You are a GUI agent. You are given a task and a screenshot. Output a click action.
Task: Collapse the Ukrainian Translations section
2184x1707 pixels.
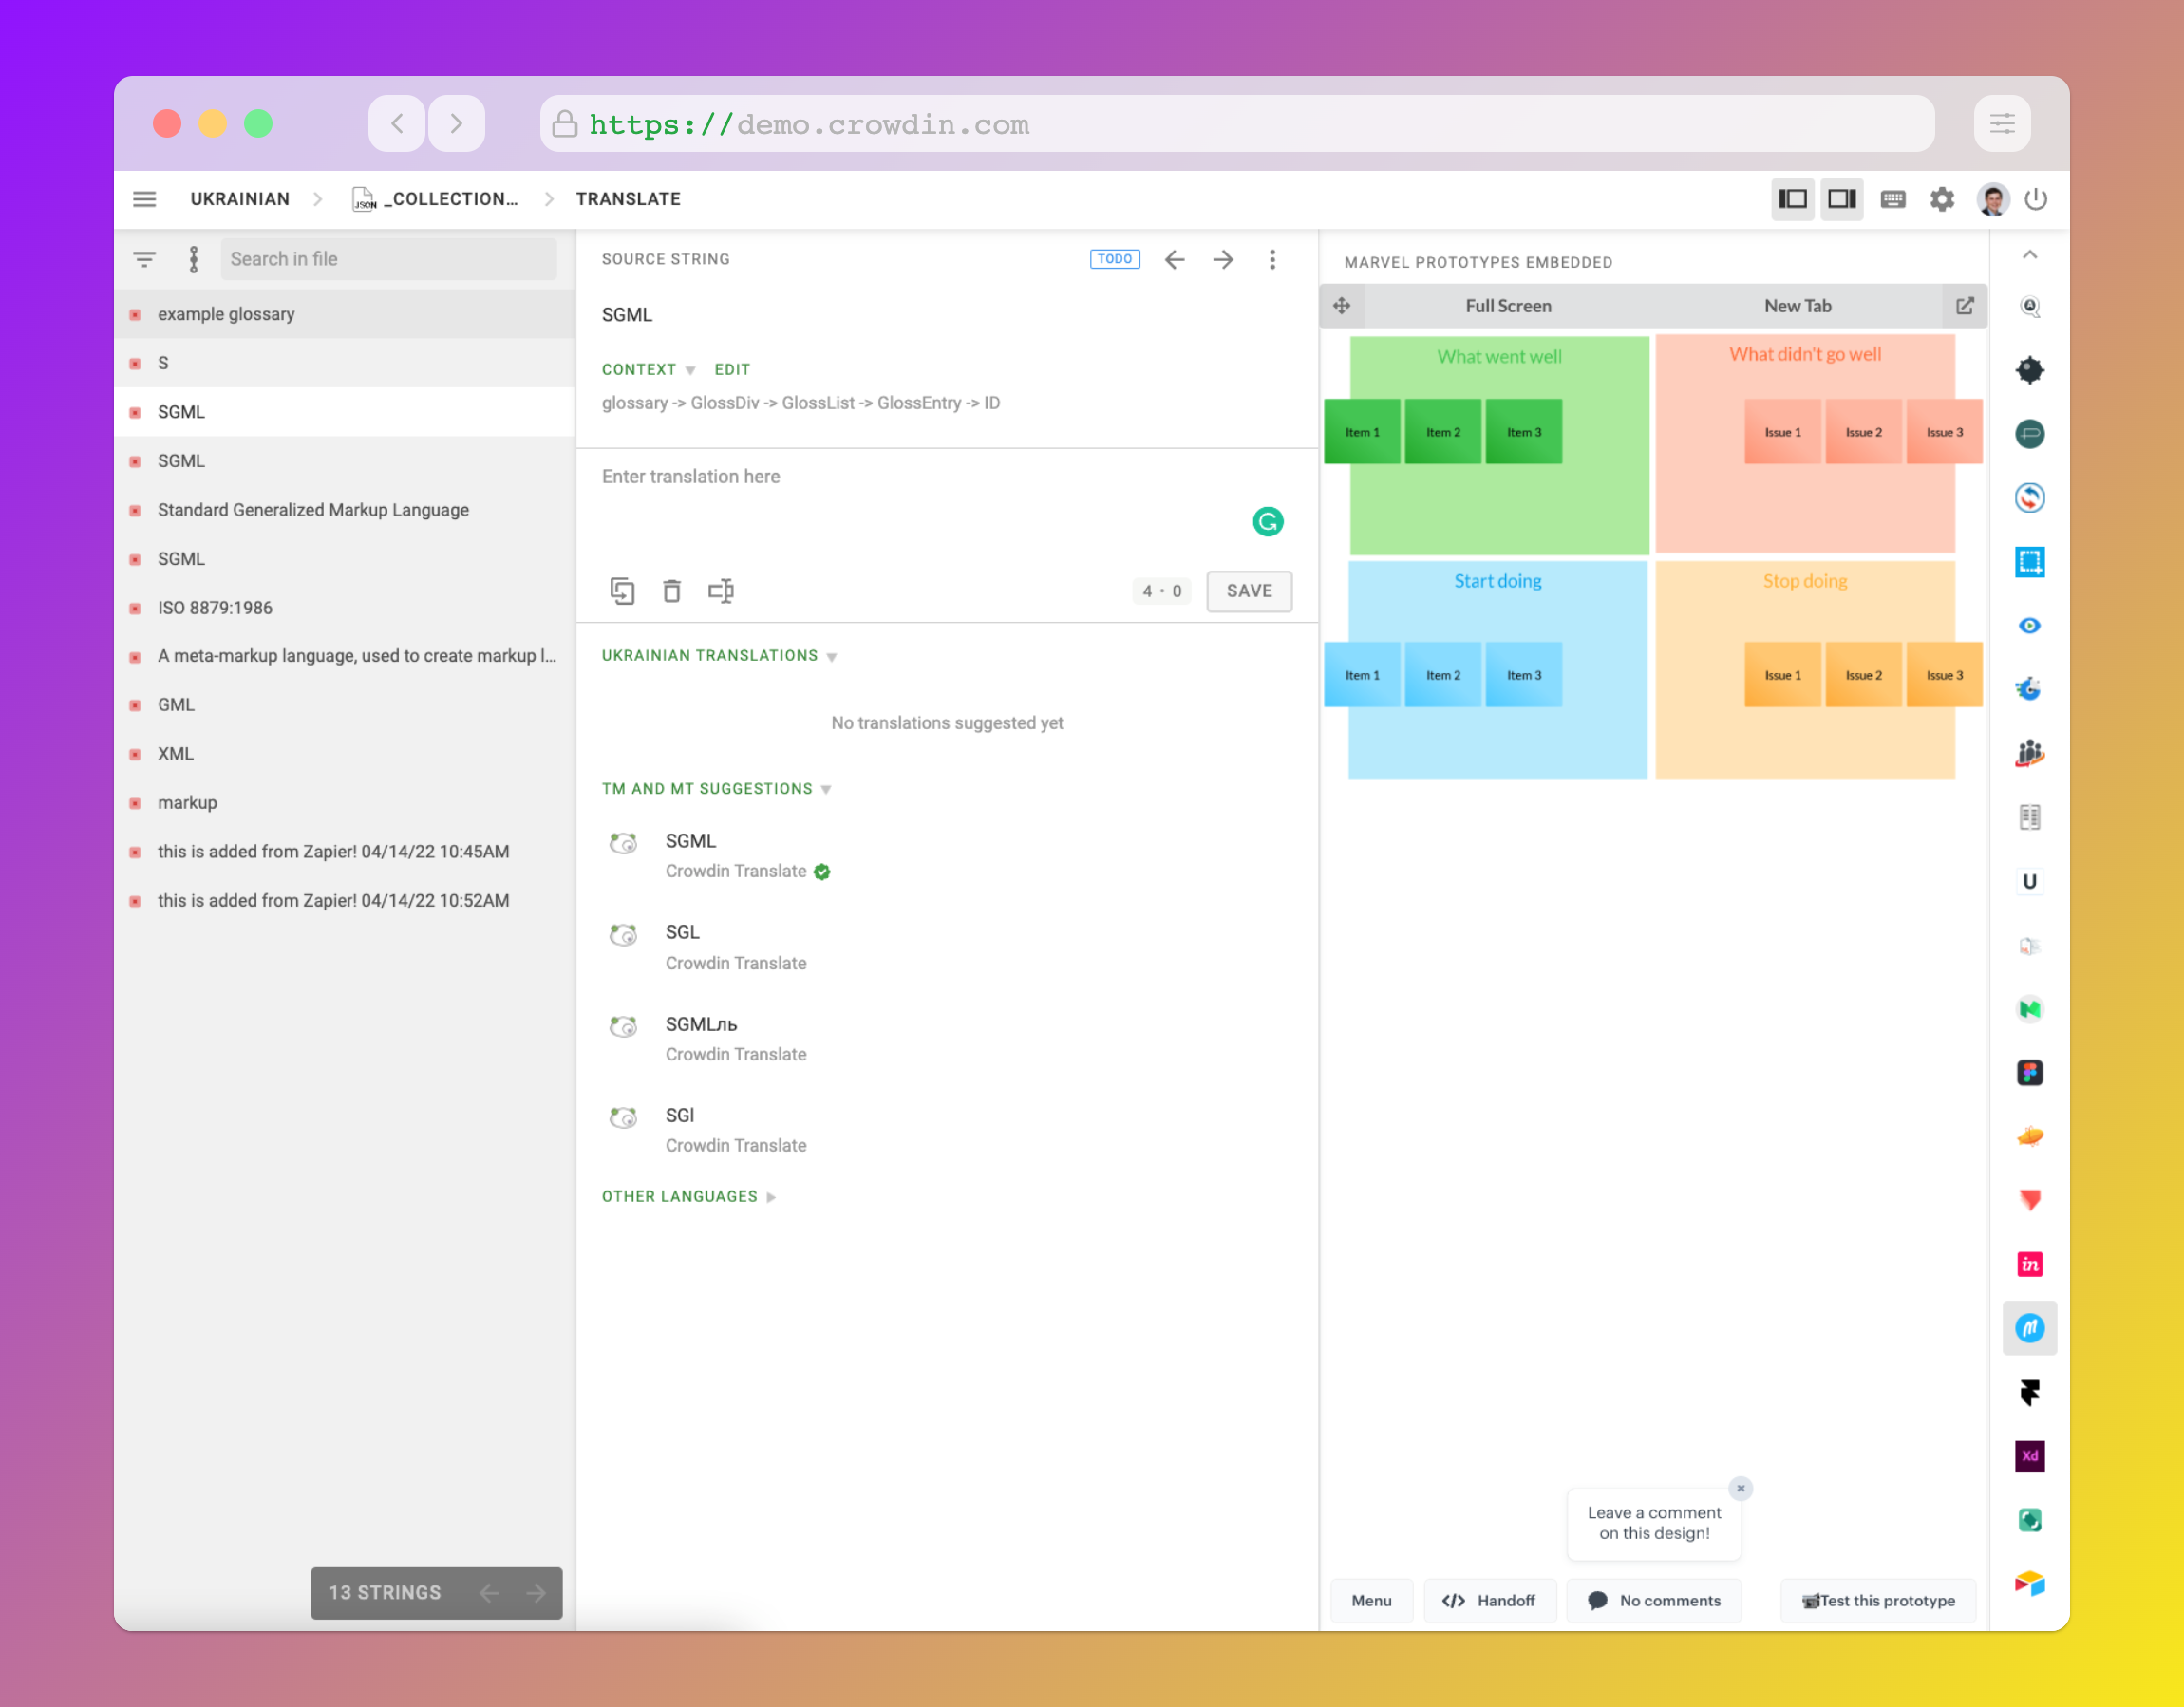[719, 656]
